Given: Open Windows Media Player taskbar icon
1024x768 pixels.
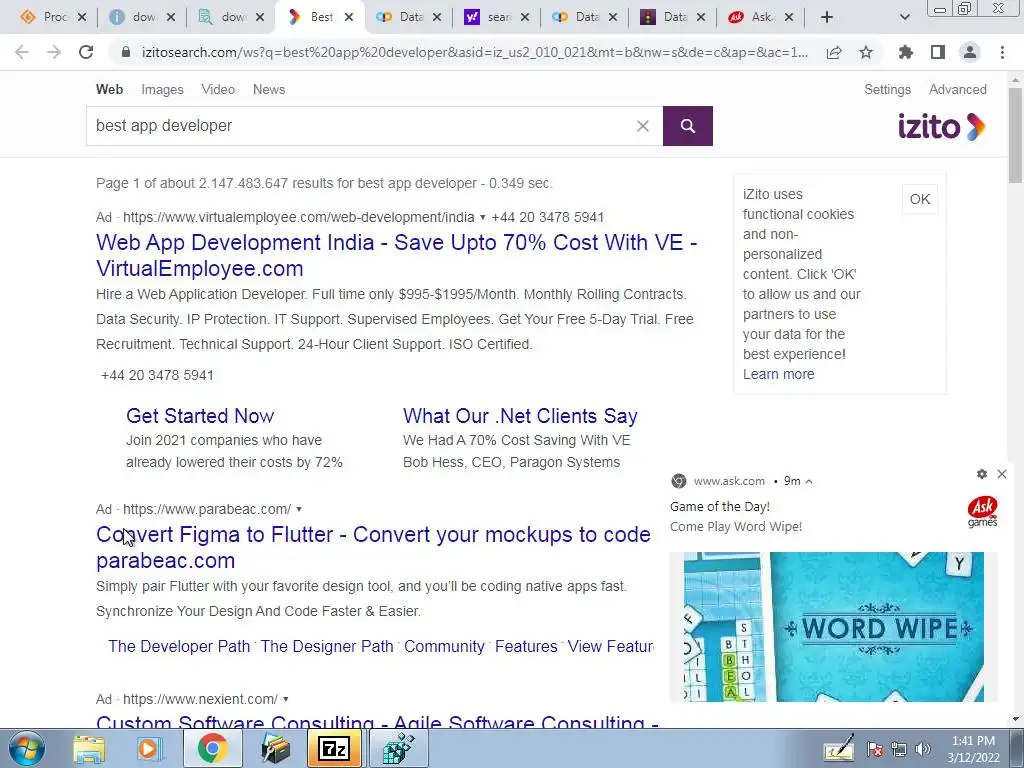Looking at the screenshot, I should (150, 749).
